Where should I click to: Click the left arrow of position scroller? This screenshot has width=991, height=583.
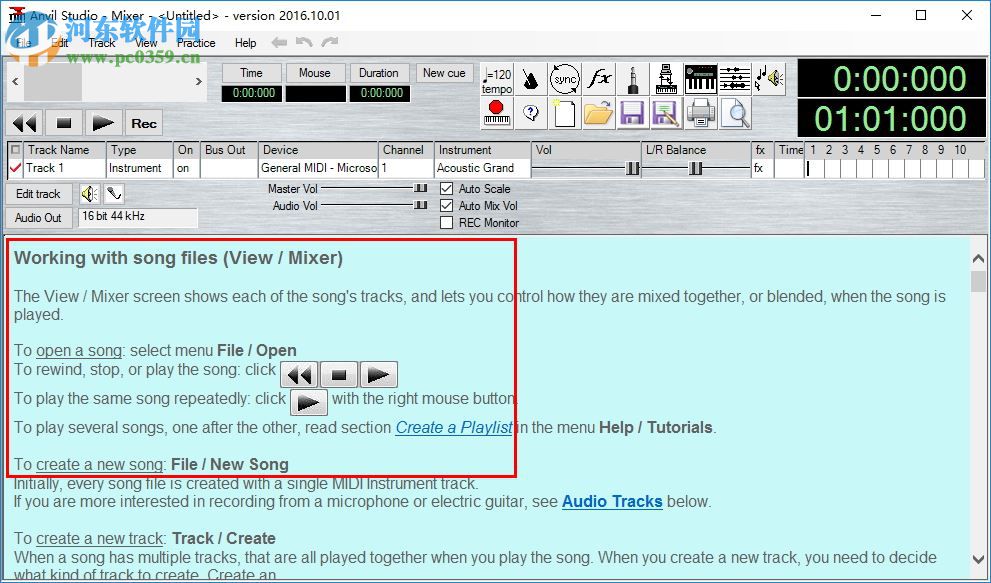(15, 82)
